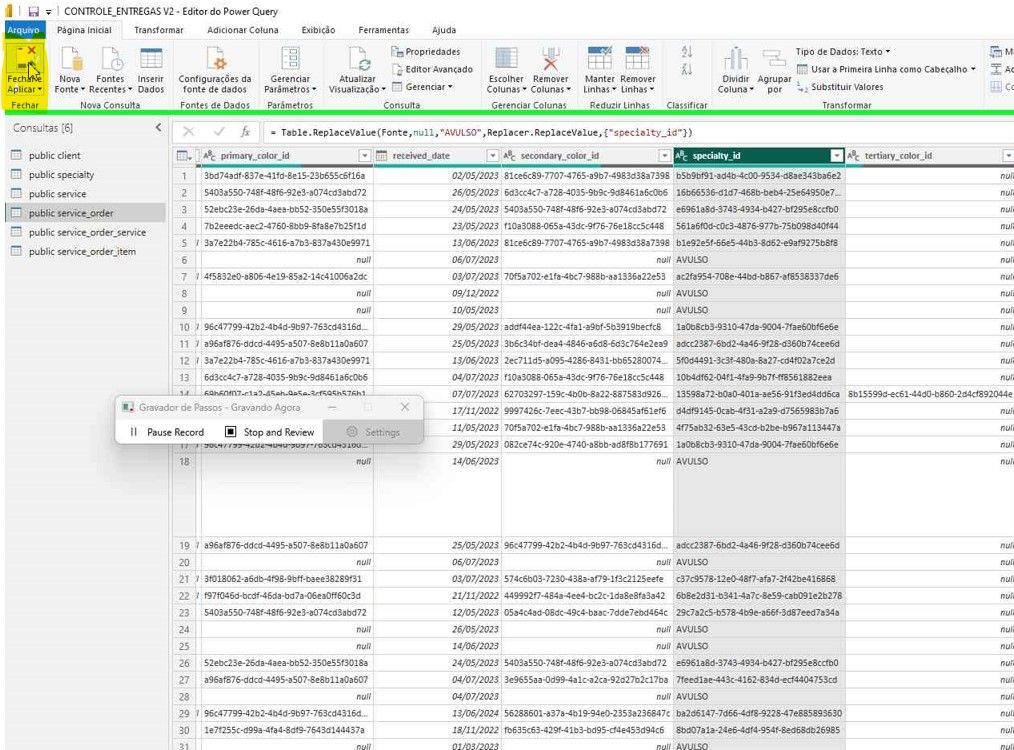The width and height of the screenshot is (1014, 750).
Task: Open the Arquivo menu
Action: tap(23, 30)
